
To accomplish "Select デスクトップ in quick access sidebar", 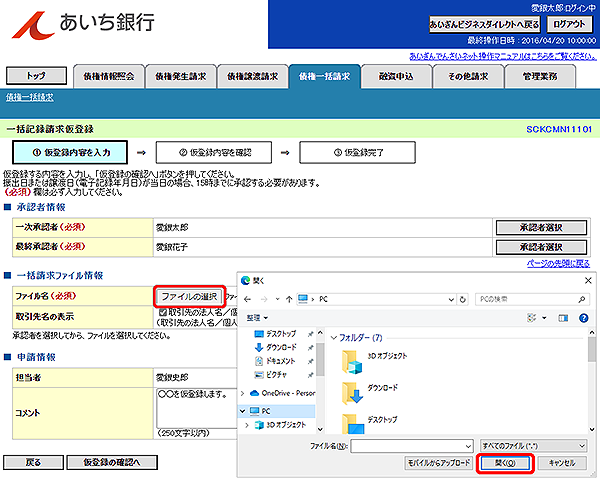I will point(280,334).
